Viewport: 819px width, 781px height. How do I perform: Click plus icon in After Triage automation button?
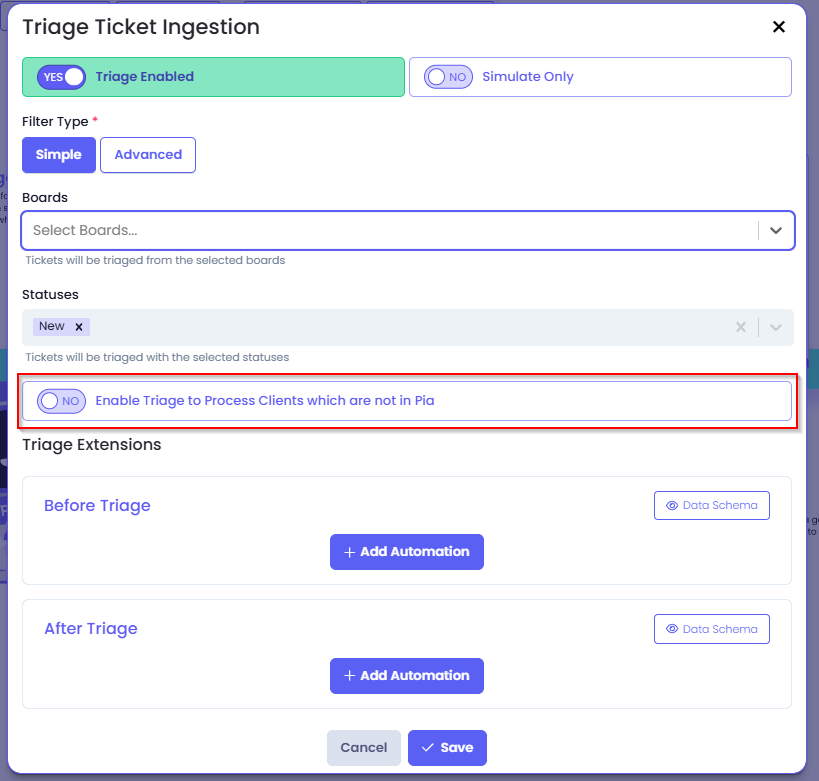tap(349, 675)
